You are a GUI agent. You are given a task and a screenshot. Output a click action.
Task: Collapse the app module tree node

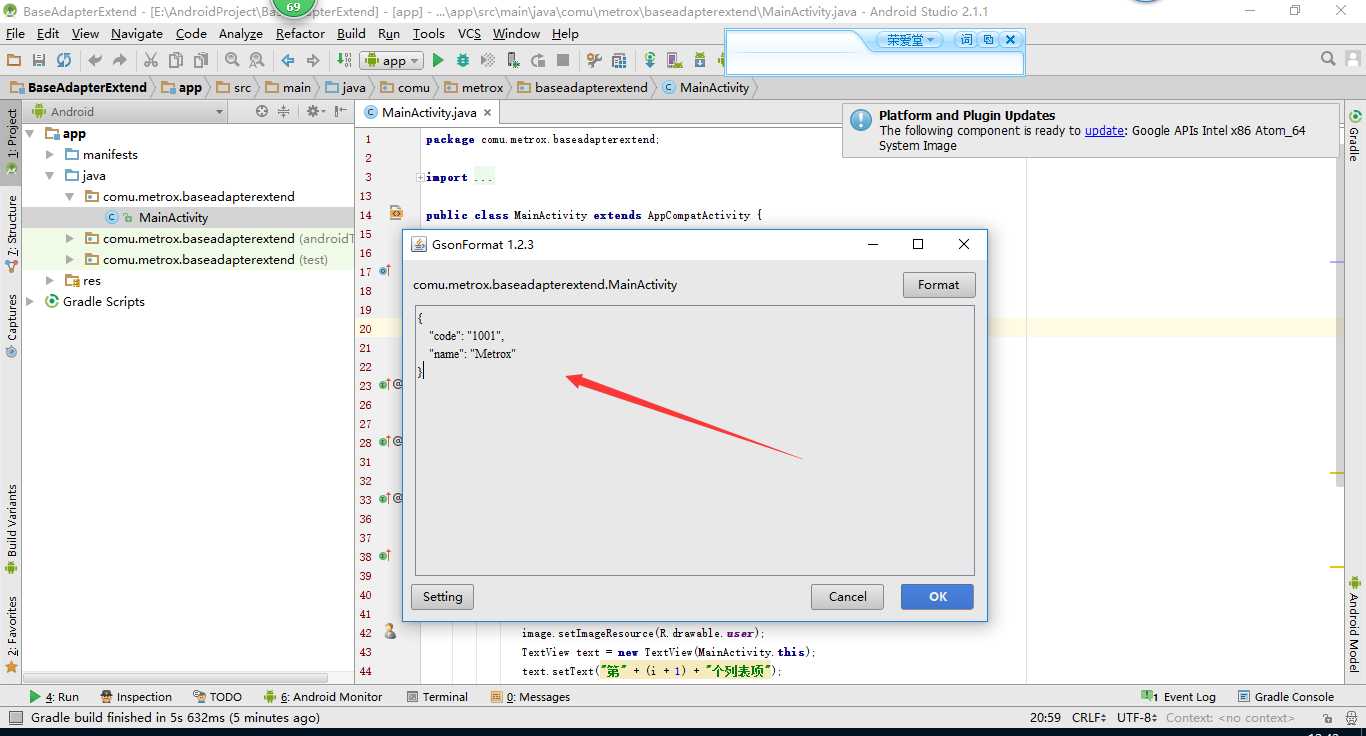tap(30, 133)
